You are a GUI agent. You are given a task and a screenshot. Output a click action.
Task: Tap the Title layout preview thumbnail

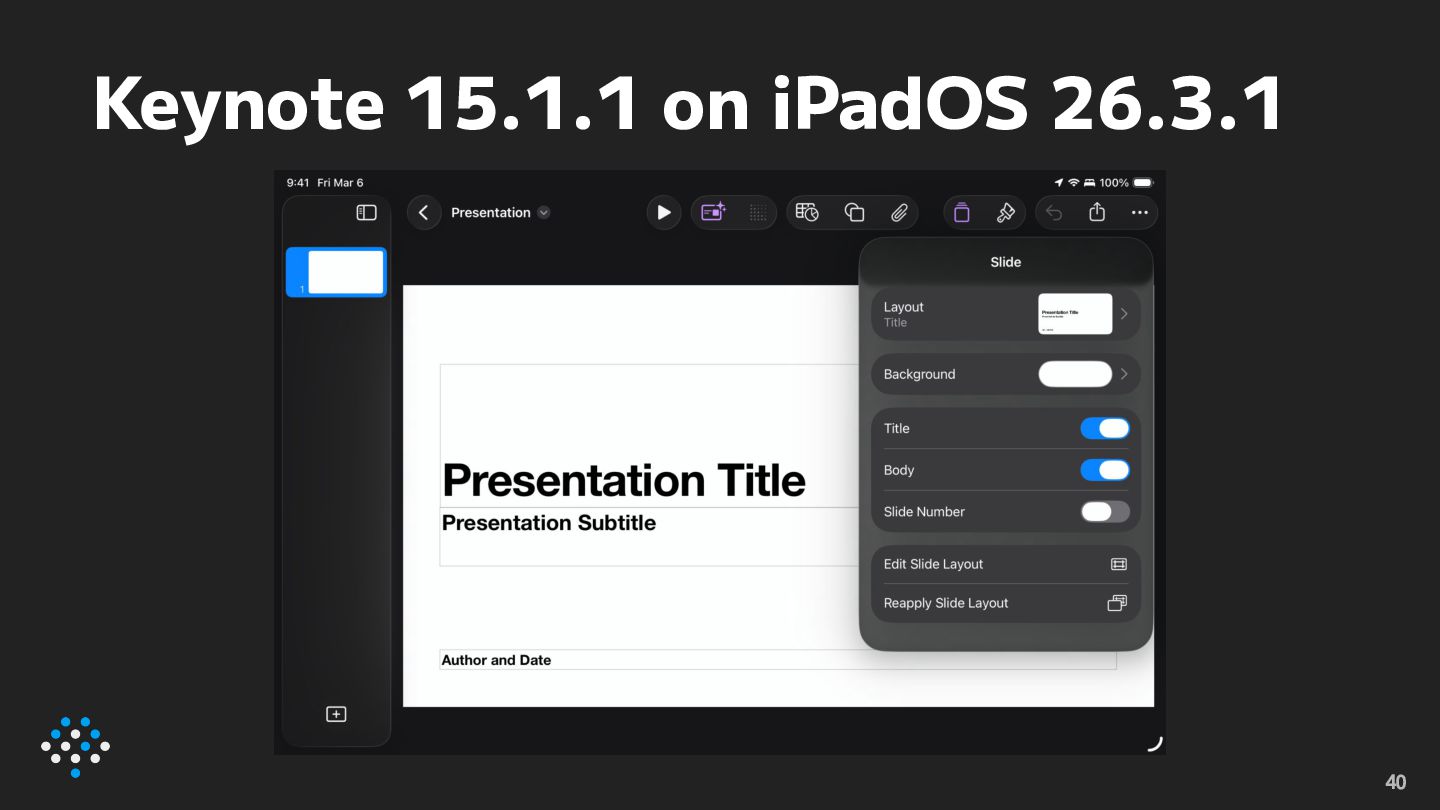point(1075,314)
